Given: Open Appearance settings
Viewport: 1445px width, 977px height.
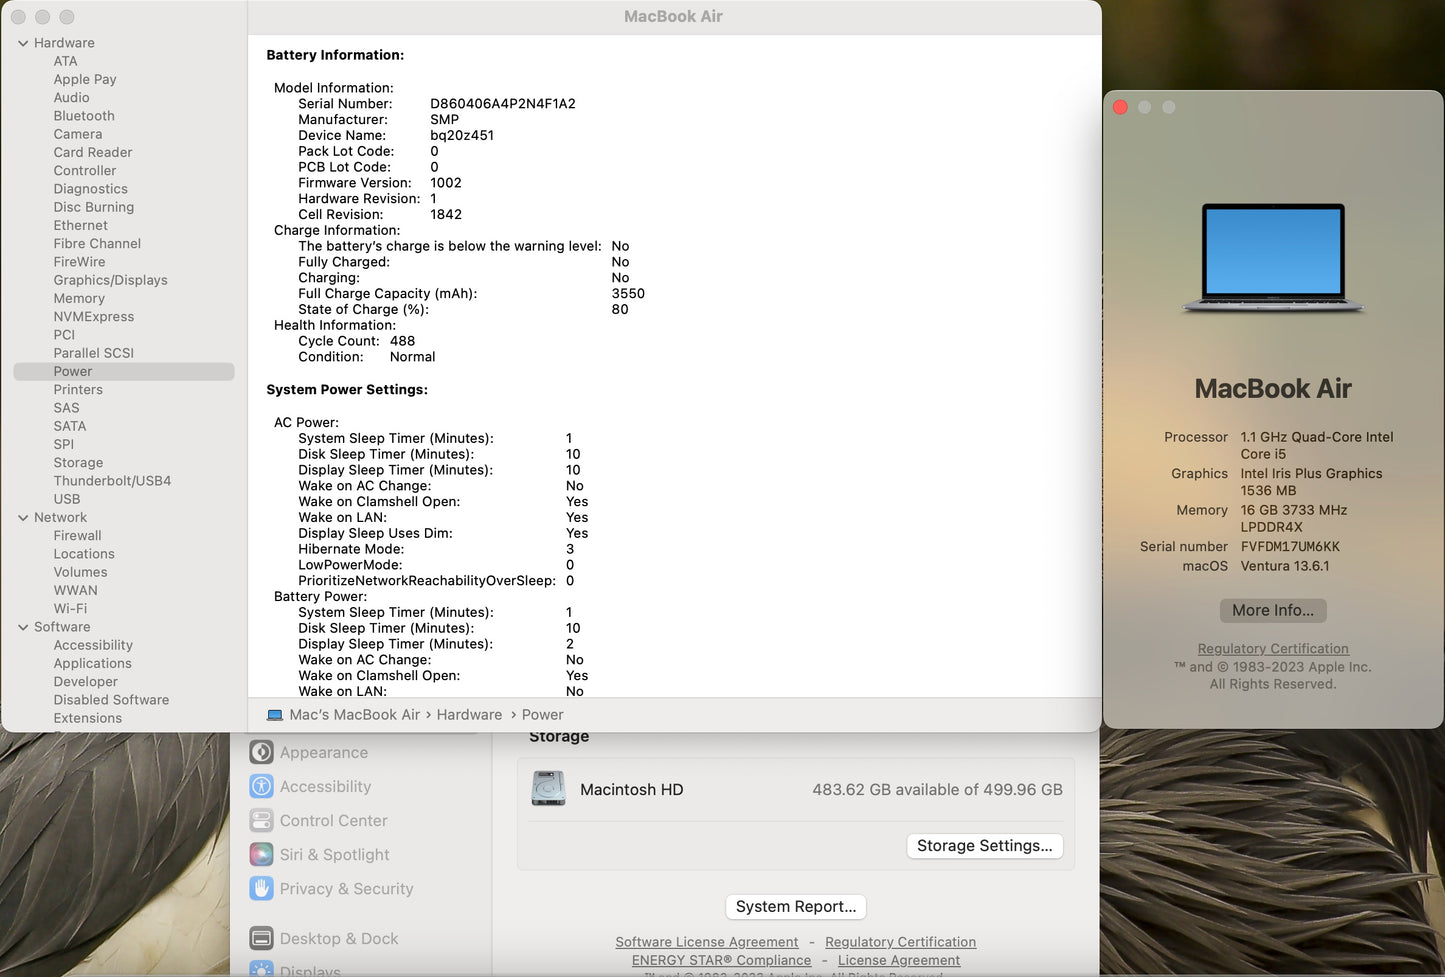Looking at the screenshot, I should tap(322, 752).
